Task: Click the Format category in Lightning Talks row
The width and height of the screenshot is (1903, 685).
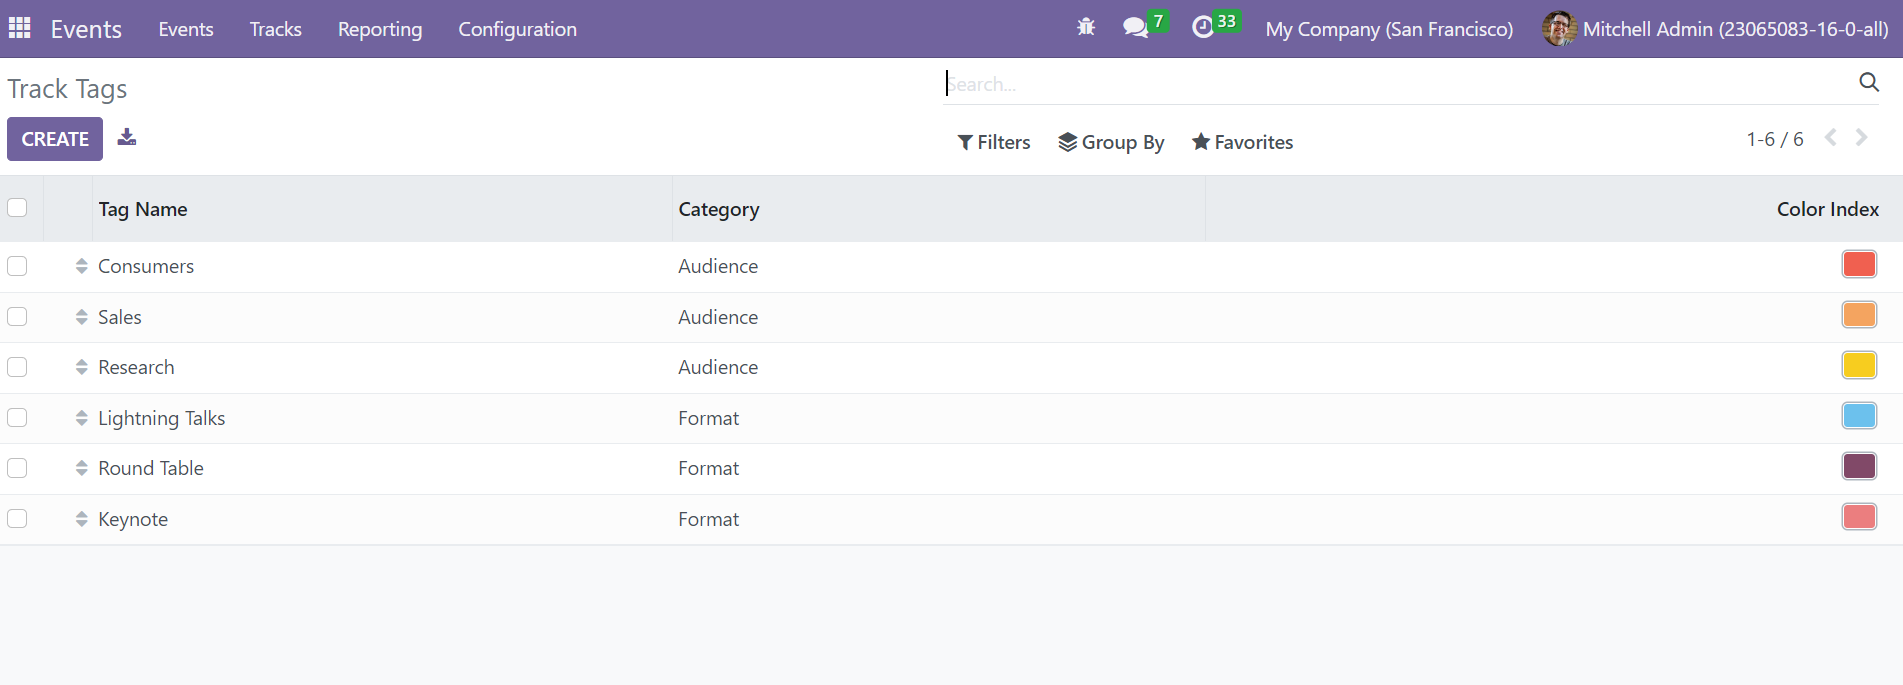Action: coord(709,418)
